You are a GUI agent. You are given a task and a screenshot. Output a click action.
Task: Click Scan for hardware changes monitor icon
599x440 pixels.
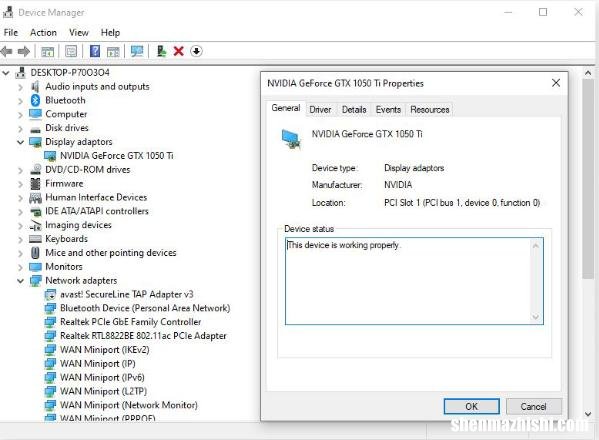(x=137, y=51)
